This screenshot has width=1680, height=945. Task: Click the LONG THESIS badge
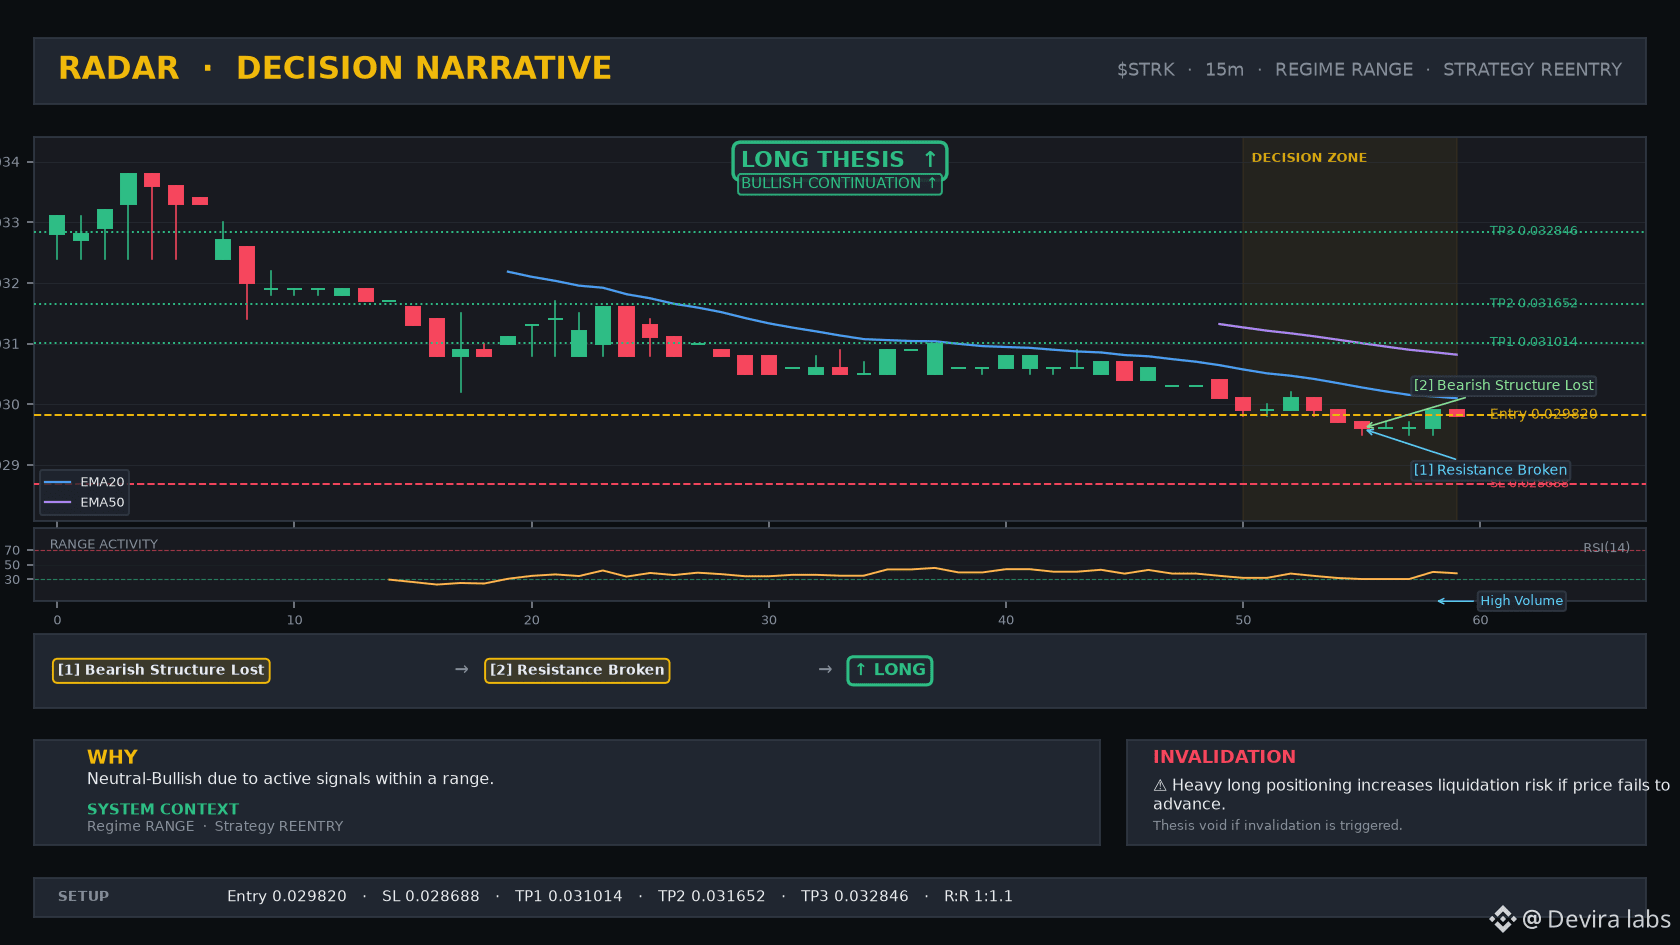(x=840, y=160)
